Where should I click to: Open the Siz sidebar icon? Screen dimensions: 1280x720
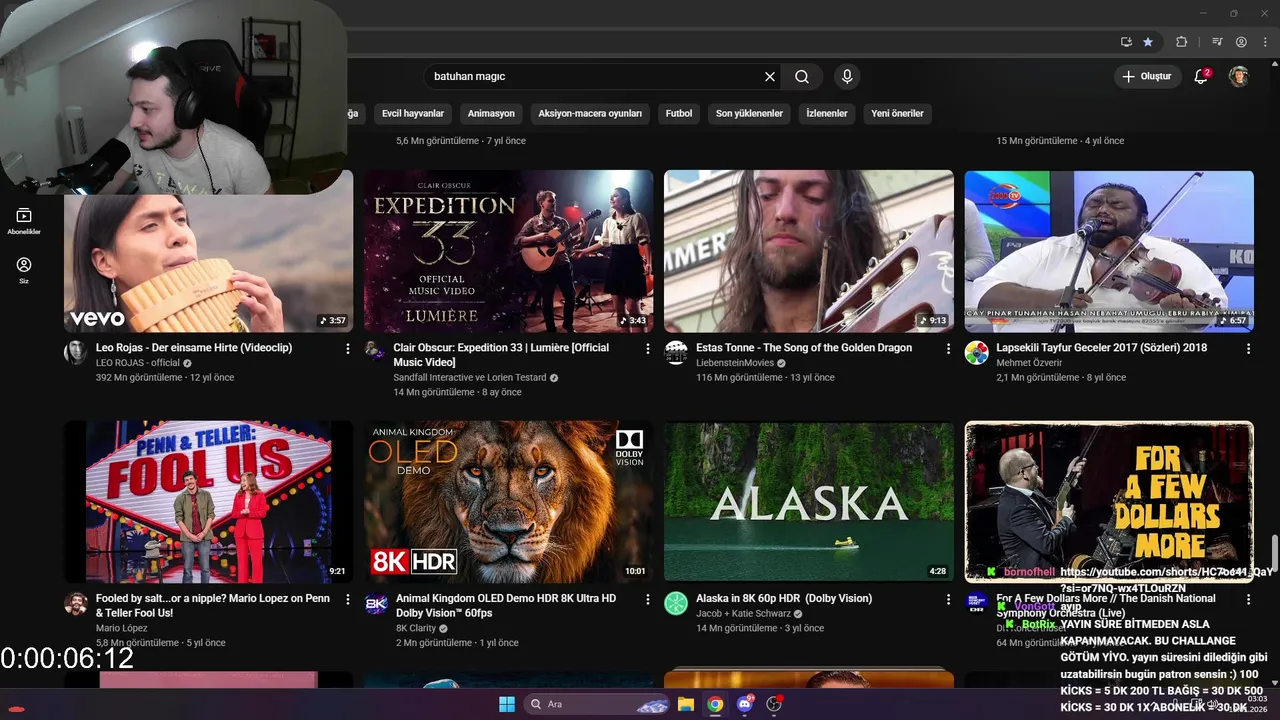pyautogui.click(x=24, y=270)
